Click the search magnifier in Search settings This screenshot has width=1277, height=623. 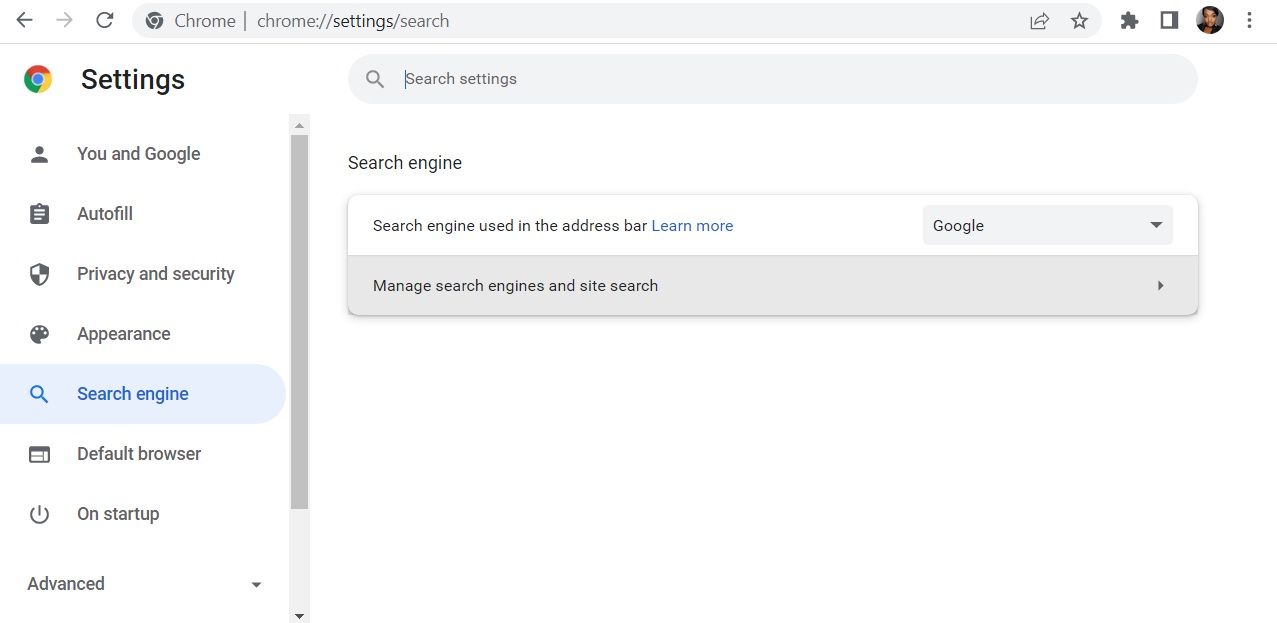374,78
